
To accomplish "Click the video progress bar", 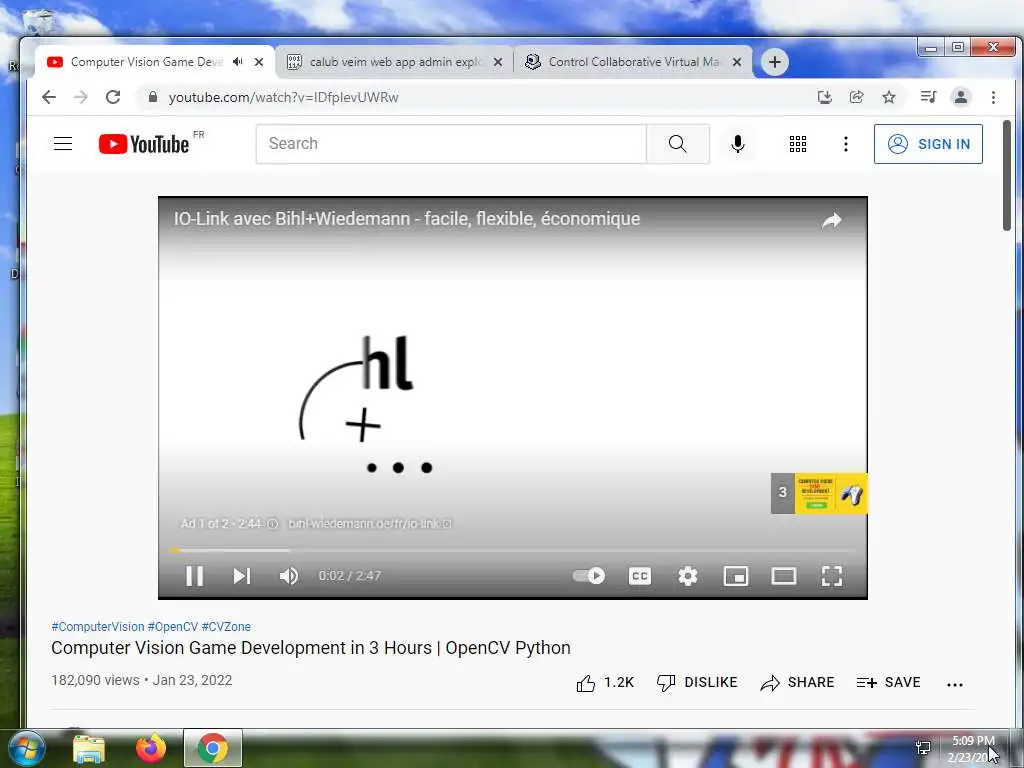I will pyautogui.click(x=513, y=551).
